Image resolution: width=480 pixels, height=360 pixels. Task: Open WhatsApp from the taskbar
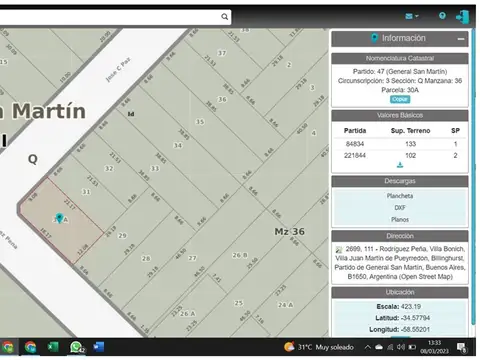(77, 347)
